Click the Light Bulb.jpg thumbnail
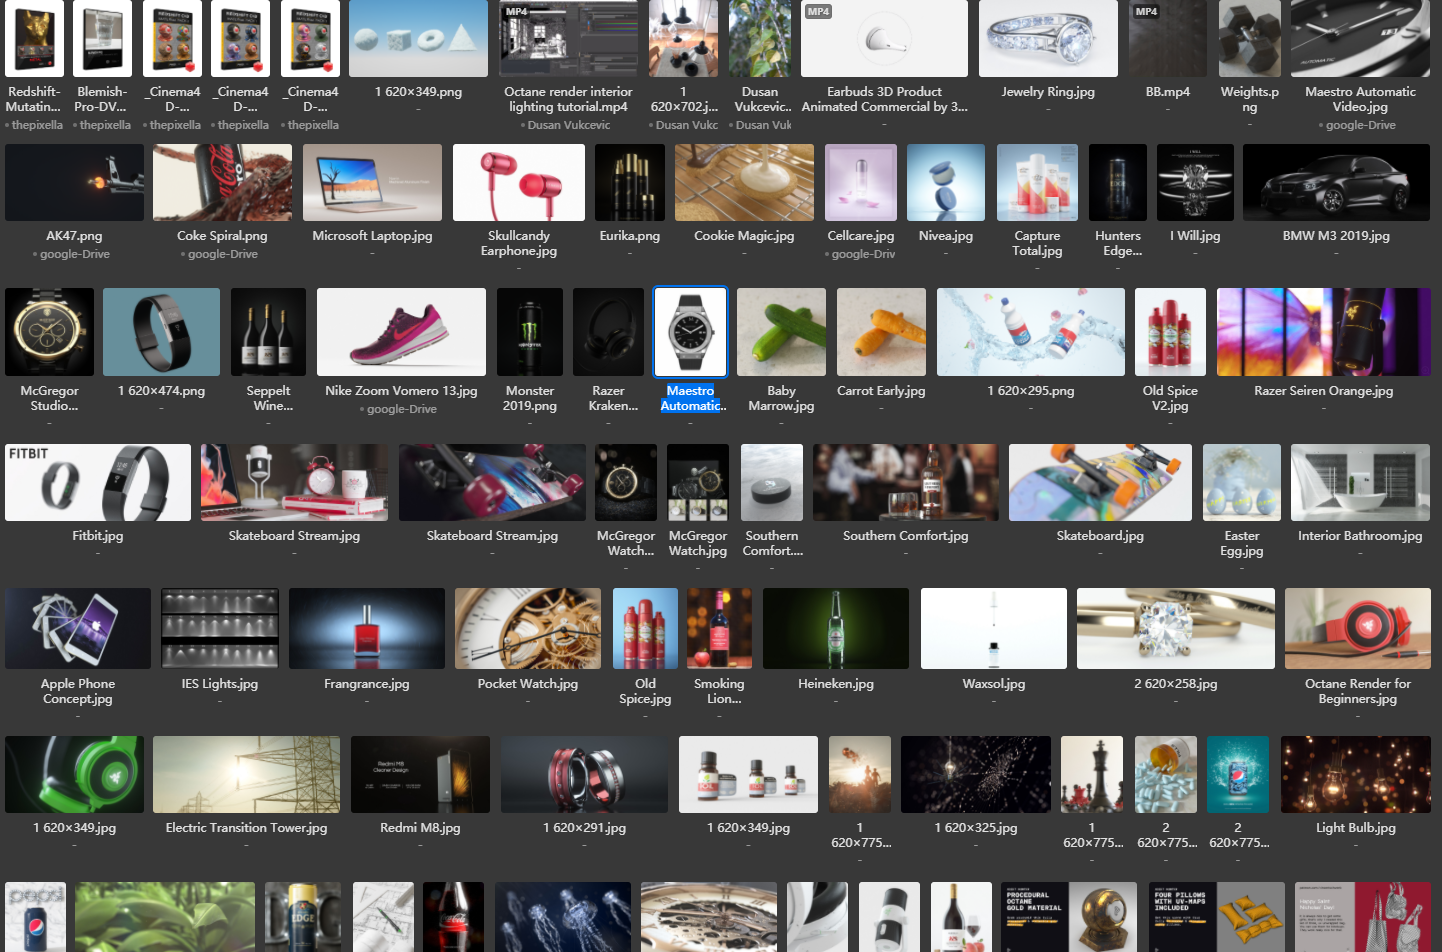The height and width of the screenshot is (952, 1442). coord(1355,775)
